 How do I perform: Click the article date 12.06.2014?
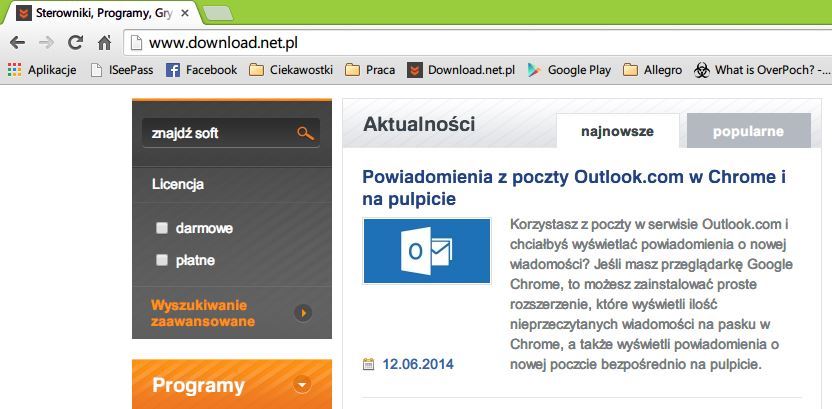pos(418,364)
